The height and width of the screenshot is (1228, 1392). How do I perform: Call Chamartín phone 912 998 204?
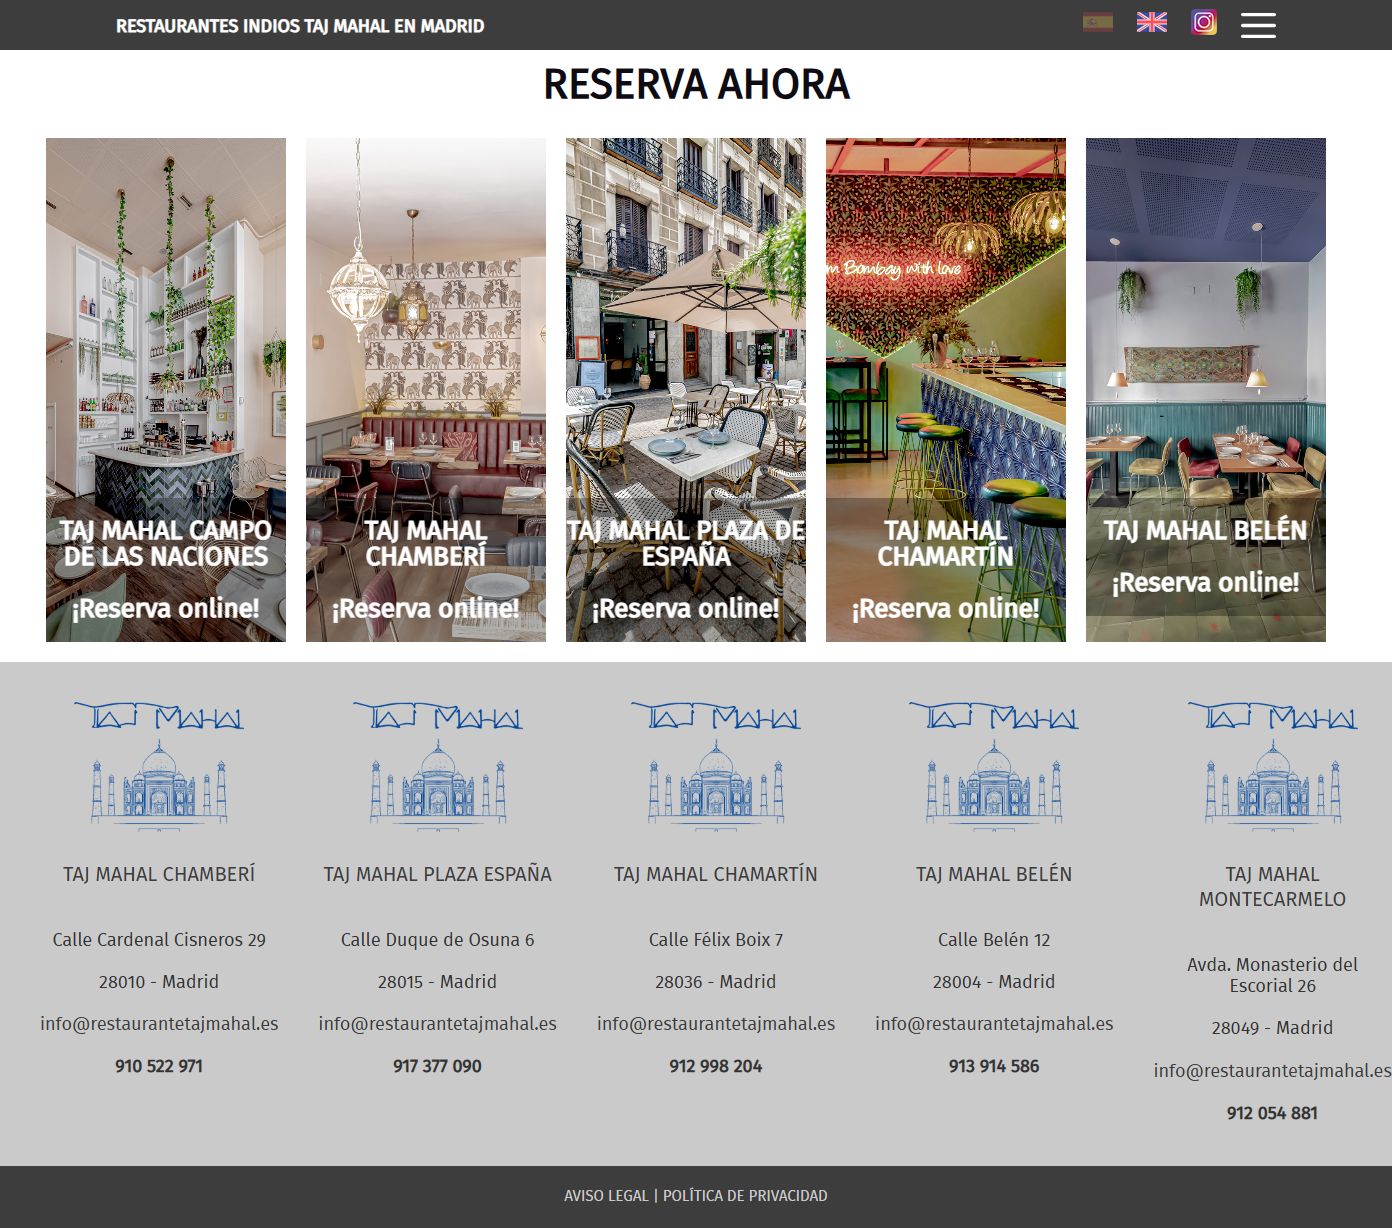pos(716,1066)
